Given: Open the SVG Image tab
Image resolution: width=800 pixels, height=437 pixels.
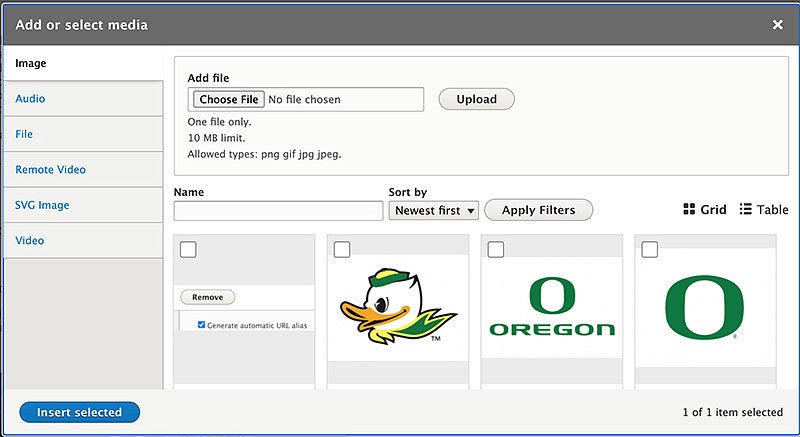Looking at the screenshot, I should 83,205.
